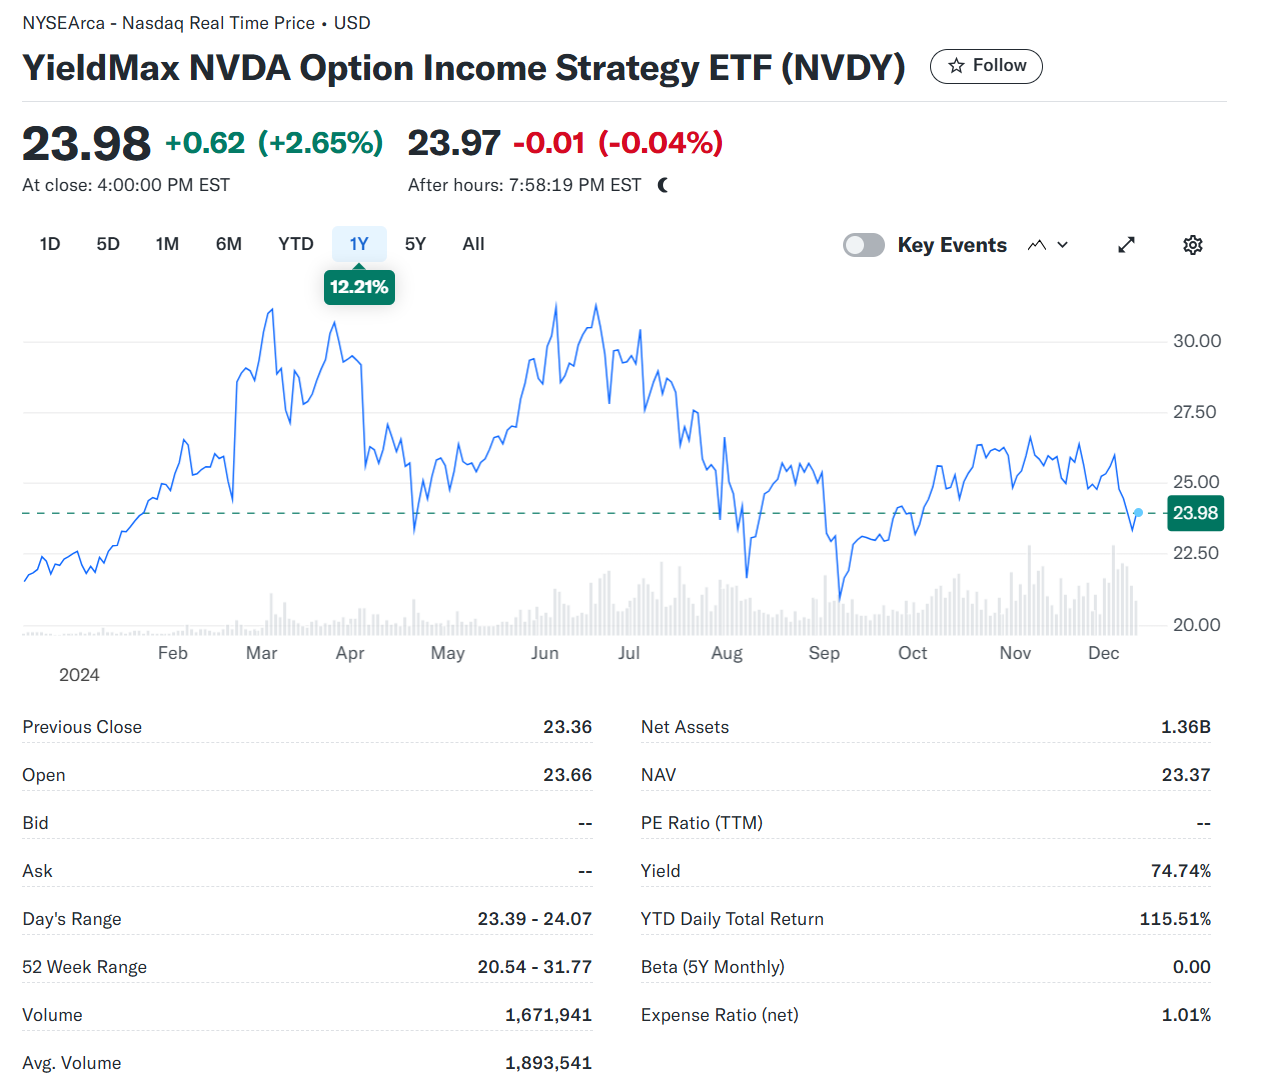Click the chart type line icon
Screen dimensions: 1262x1088
pyautogui.click(x=1037, y=245)
